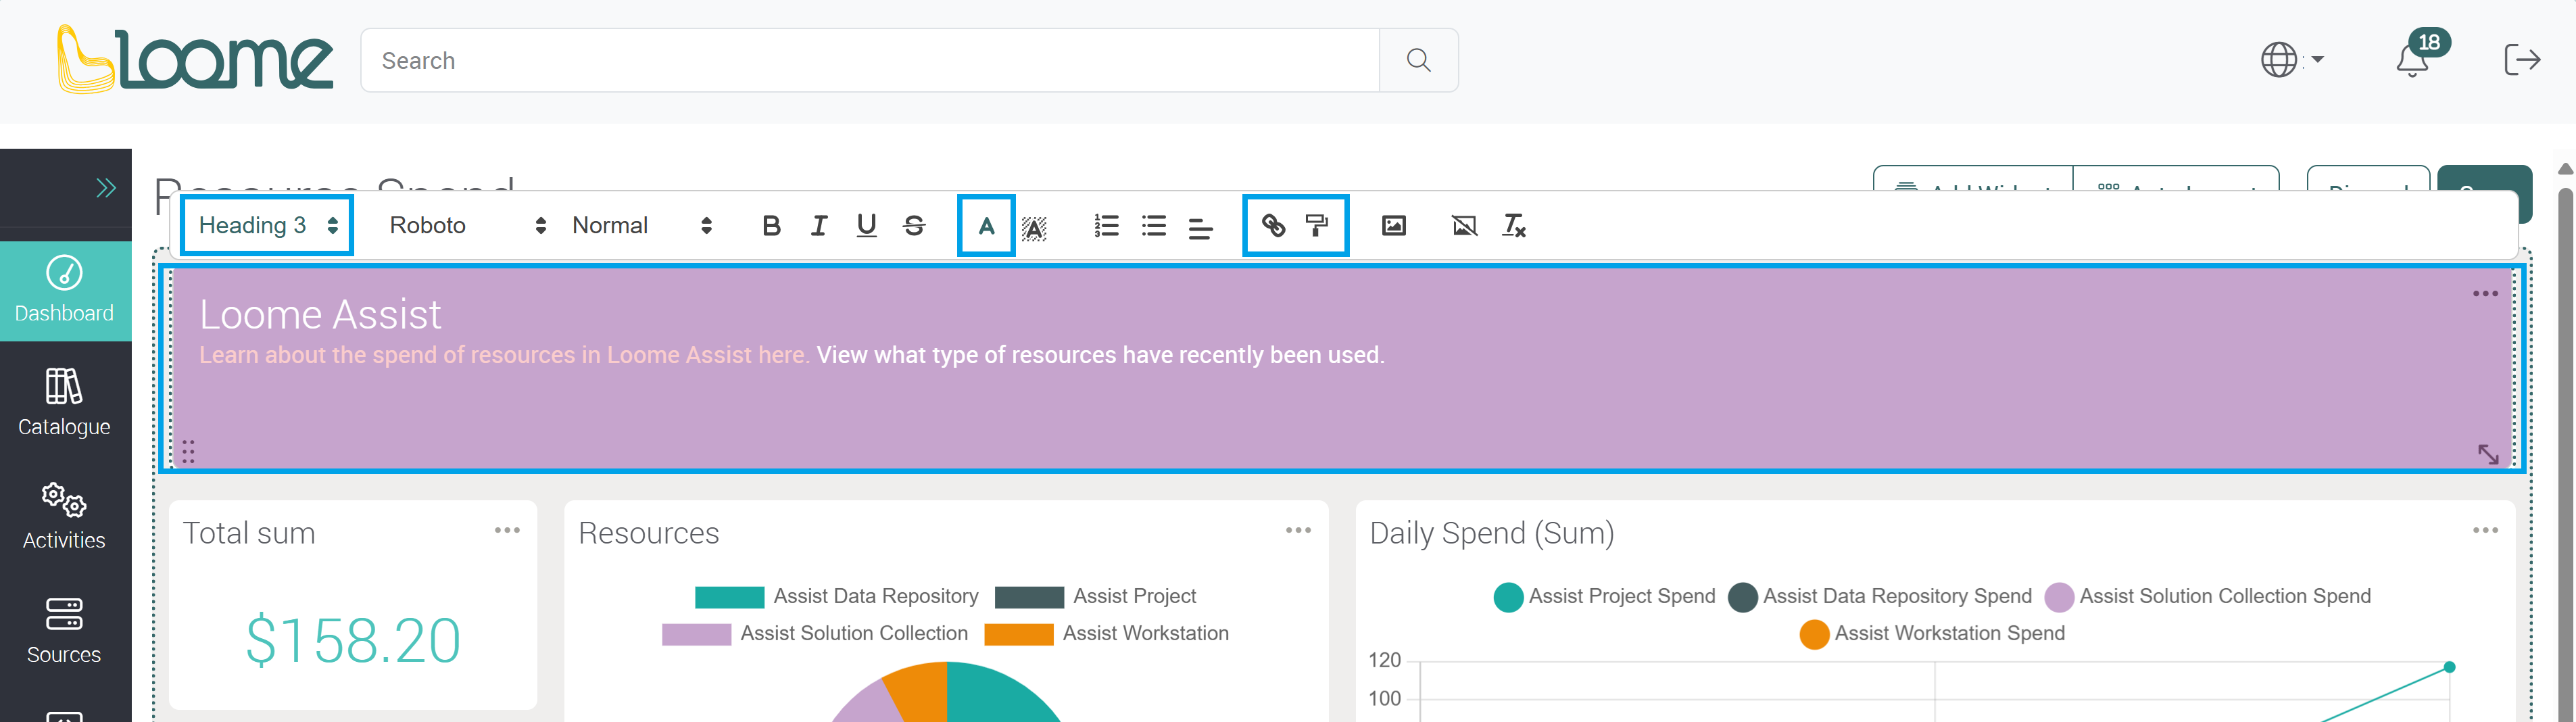Click the crossed-out image icon
2576x722 pixels.
tap(1464, 226)
